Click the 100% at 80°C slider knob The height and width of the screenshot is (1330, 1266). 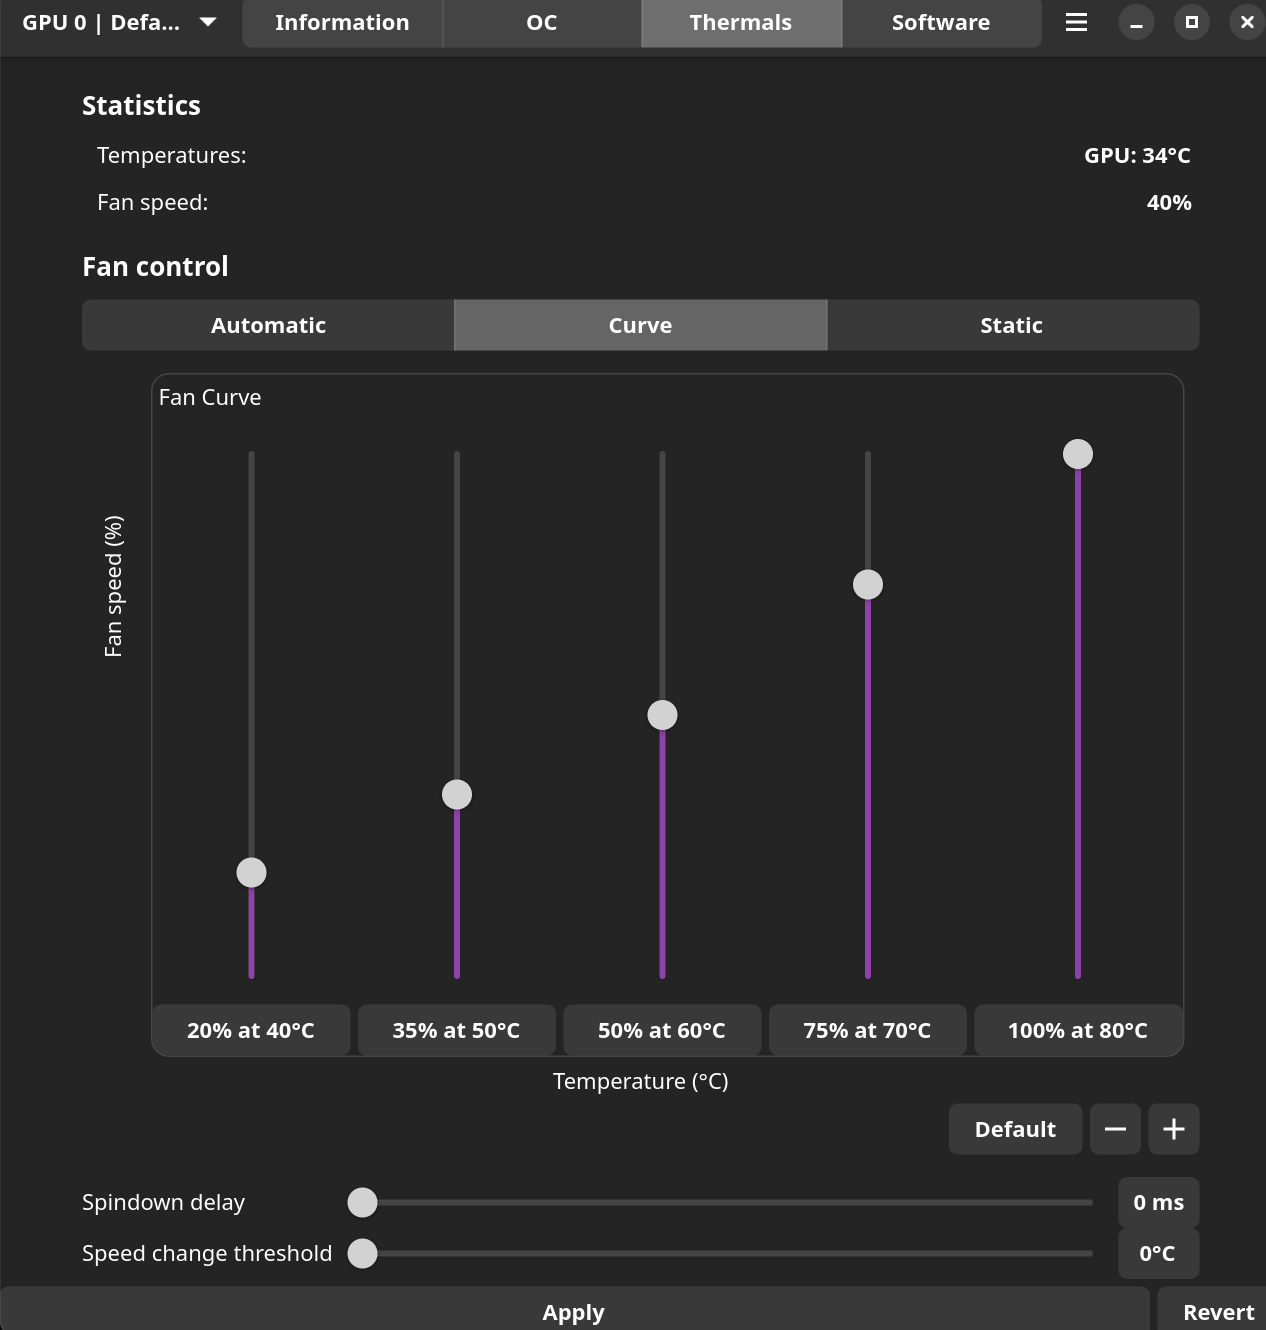click(1077, 454)
